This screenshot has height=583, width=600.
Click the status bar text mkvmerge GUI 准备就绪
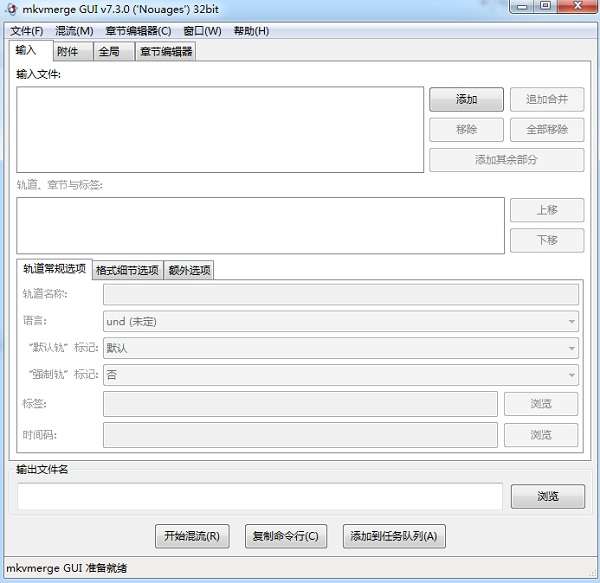coord(67,568)
